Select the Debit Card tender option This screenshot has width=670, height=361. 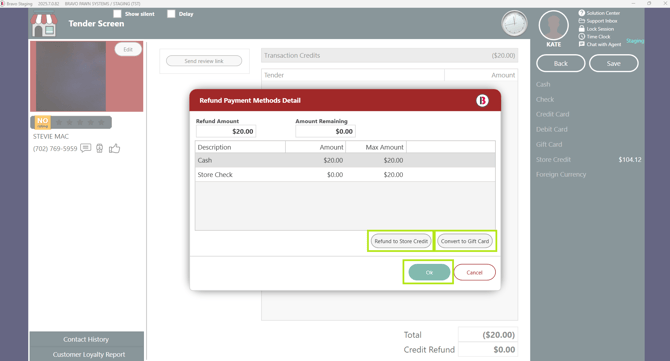[552, 129]
